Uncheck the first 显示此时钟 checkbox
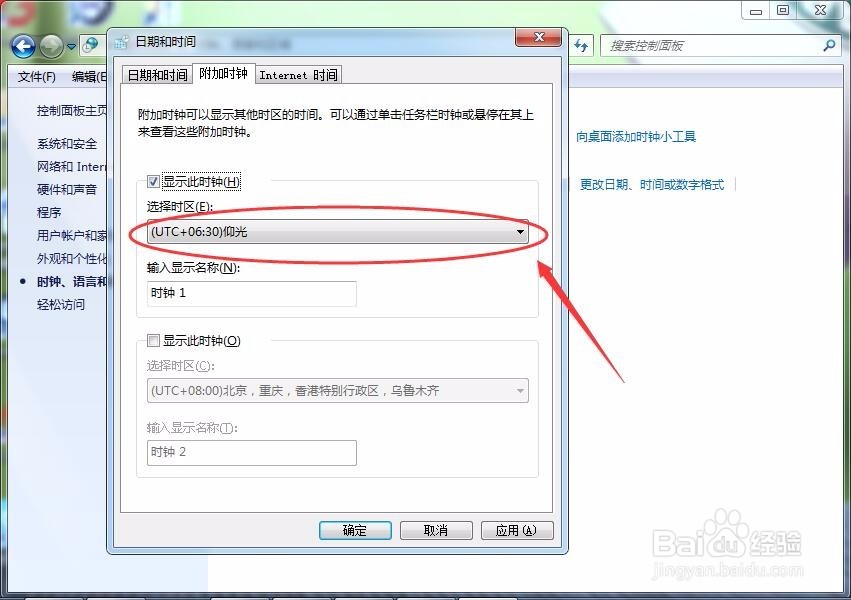Screen dimensions: 851x600 pyautogui.click(x=153, y=181)
